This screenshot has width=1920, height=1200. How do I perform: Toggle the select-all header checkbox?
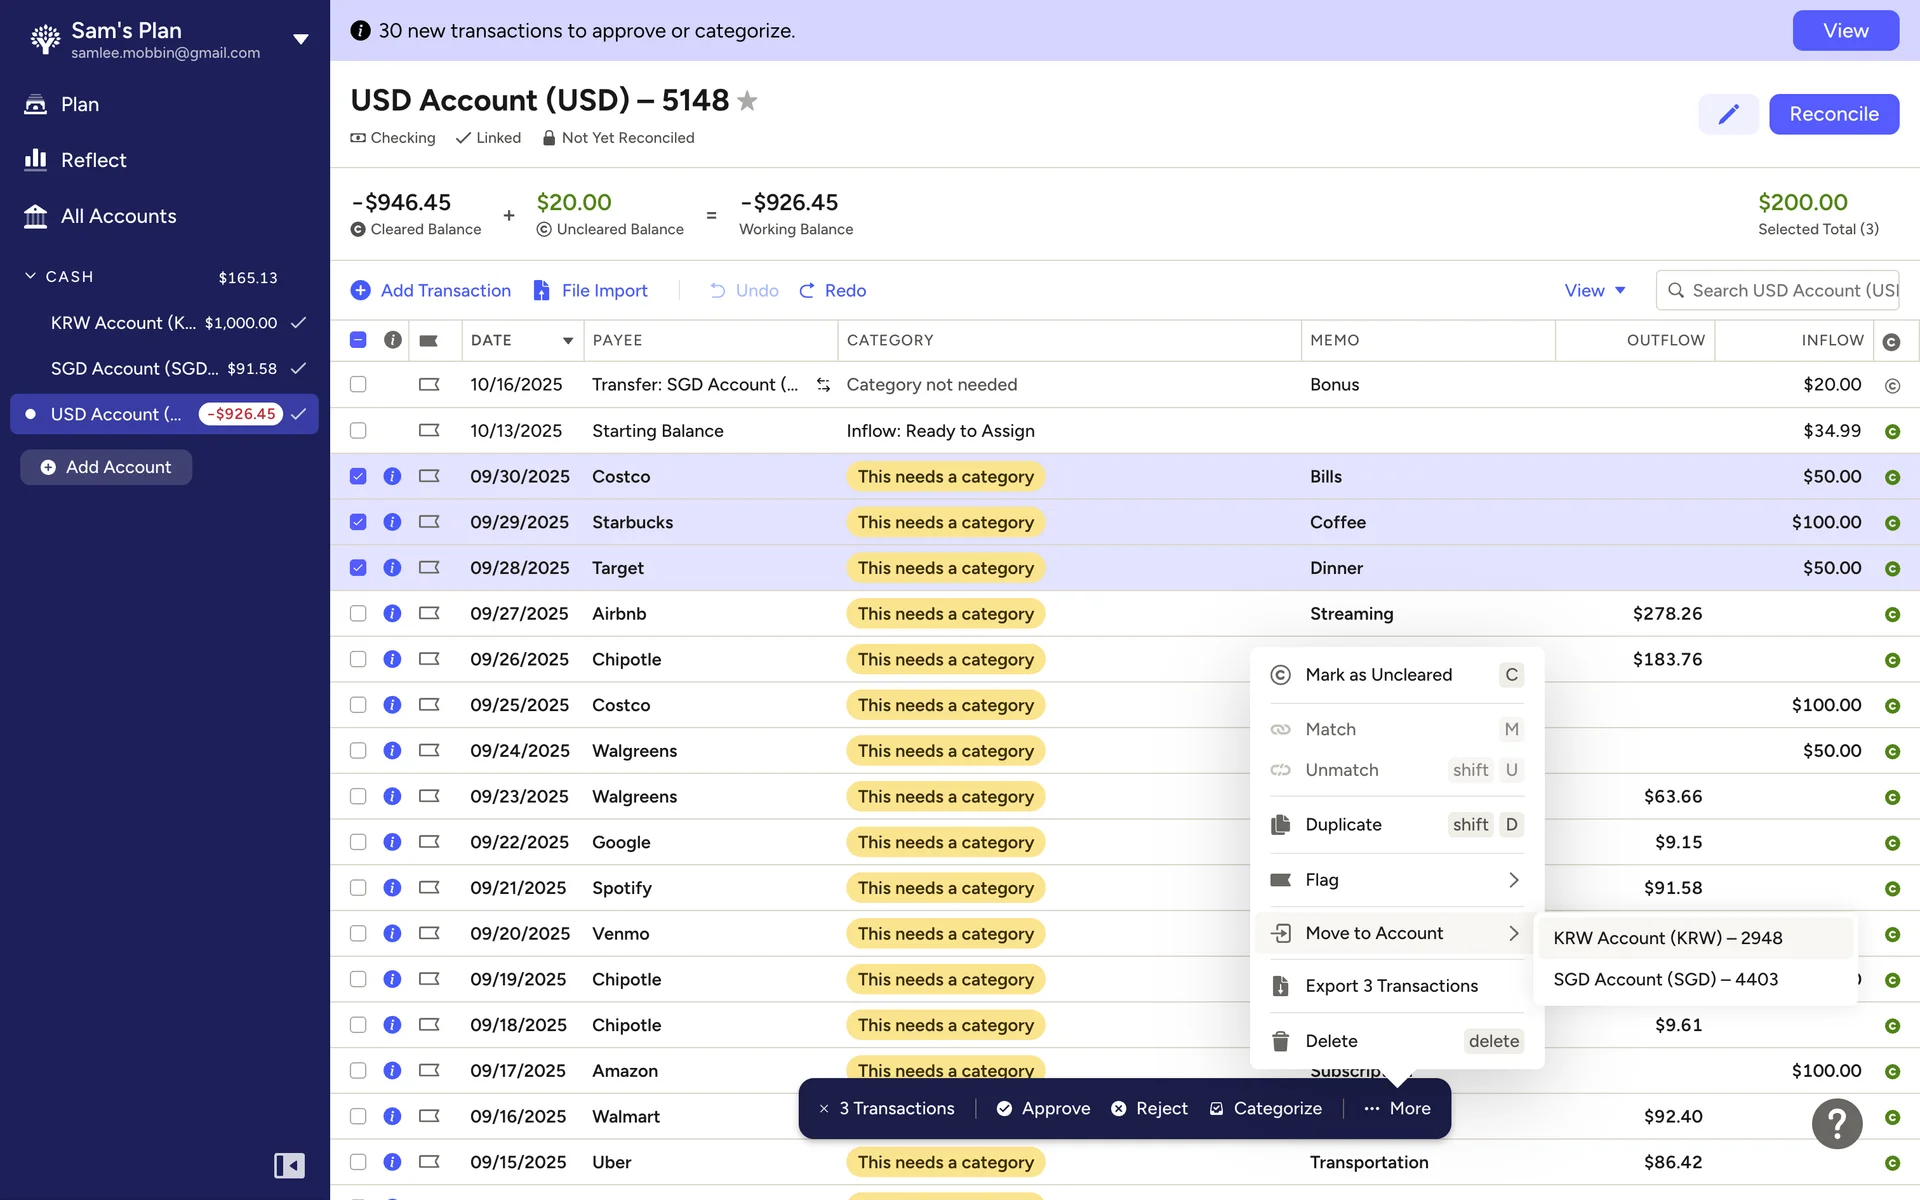pos(358,340)
